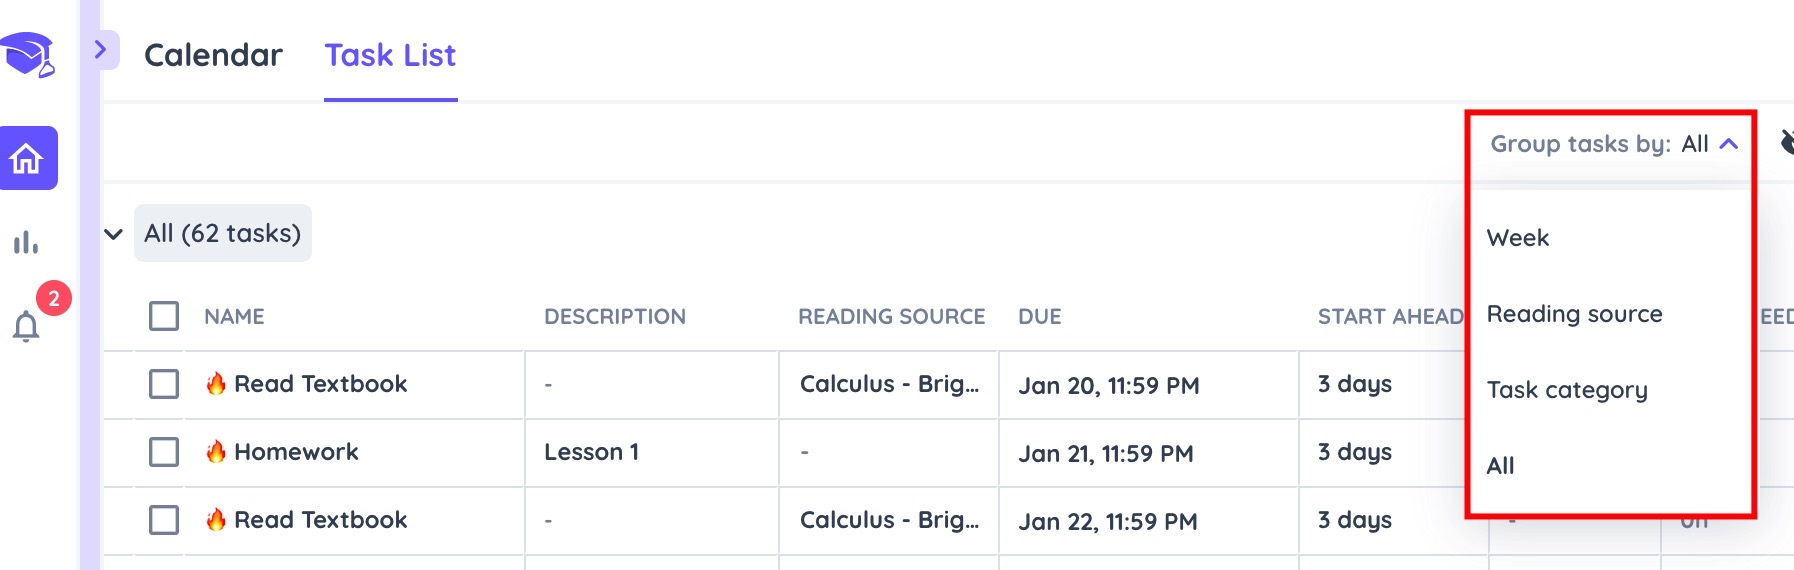This screenshot has height=570, width=1794.
Task: Open the Home sidebar icon
Action: coord(28,158)
